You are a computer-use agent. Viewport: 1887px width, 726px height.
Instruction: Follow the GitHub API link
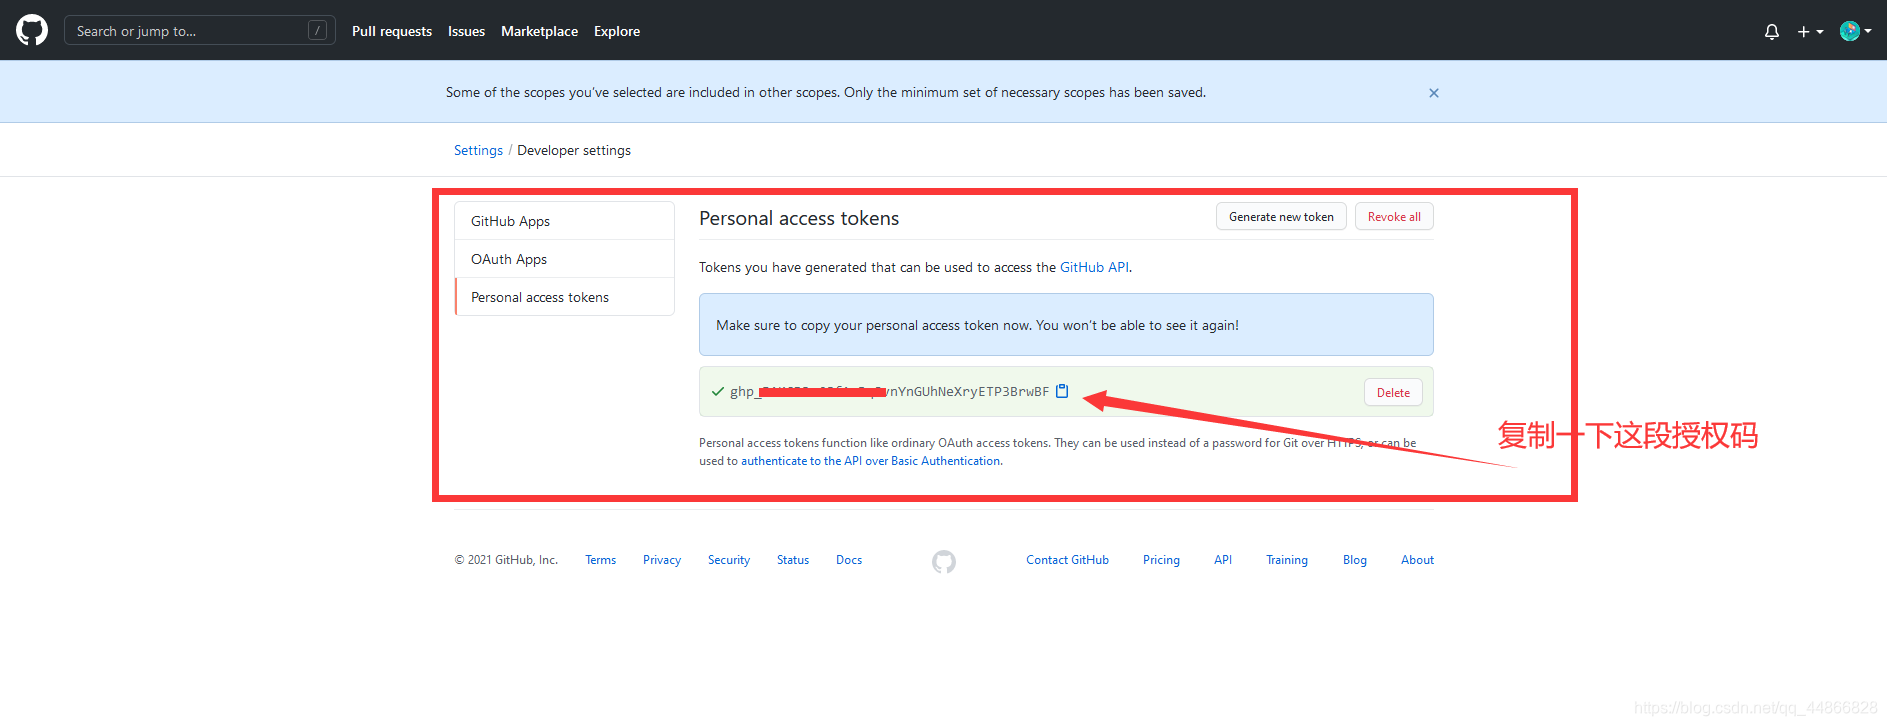1094,267
